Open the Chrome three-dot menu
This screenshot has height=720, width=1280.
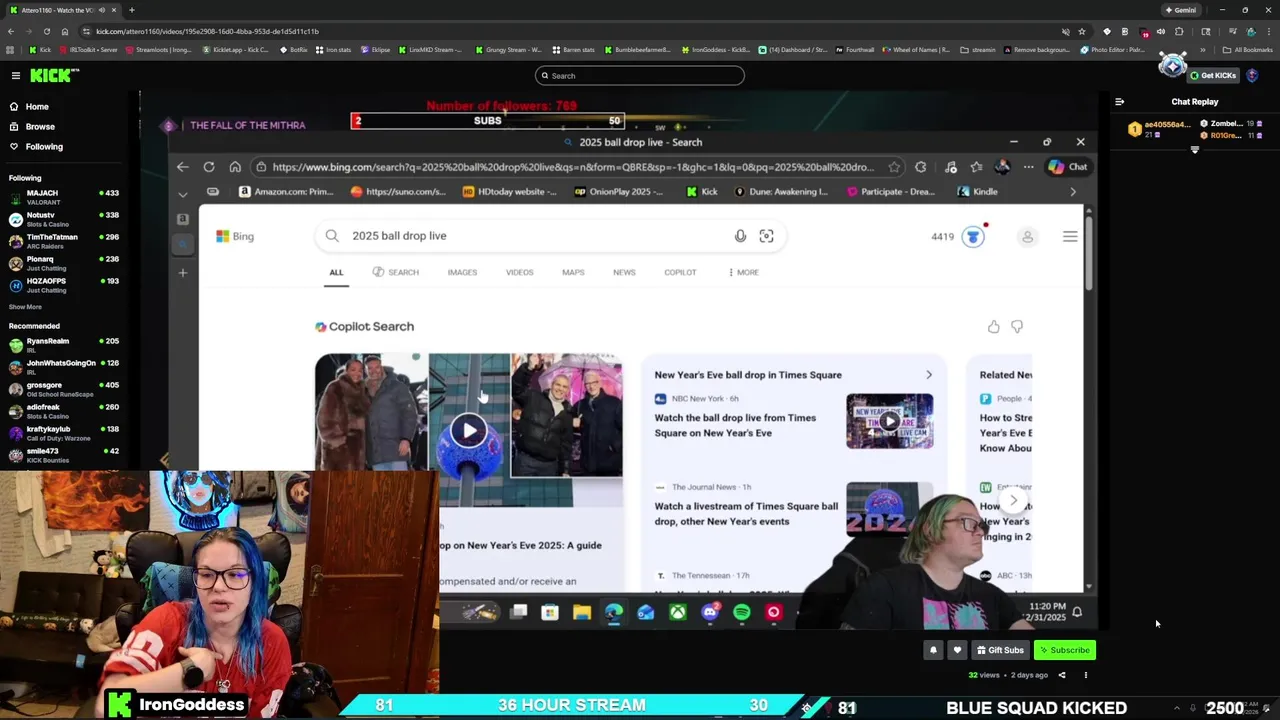[1267, 31]
